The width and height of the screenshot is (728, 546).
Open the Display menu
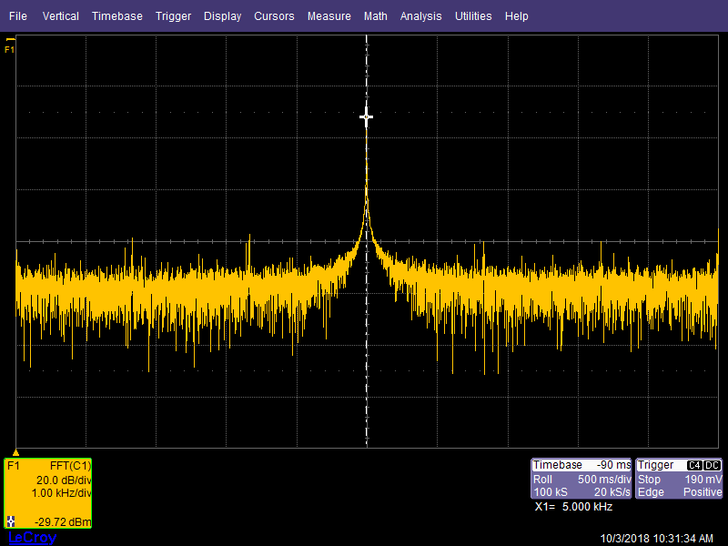coord(222,16)
